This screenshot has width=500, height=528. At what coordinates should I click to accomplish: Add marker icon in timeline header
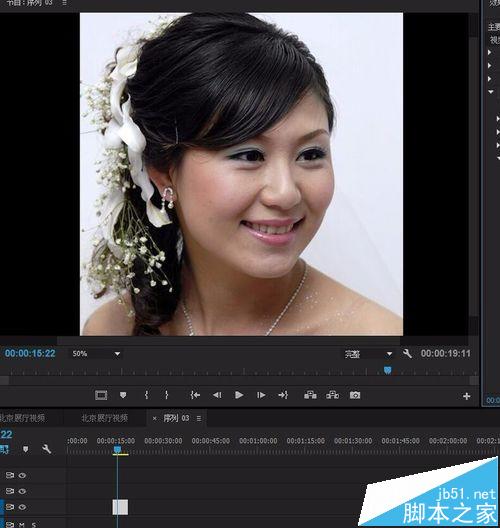[x=25, y=449]
